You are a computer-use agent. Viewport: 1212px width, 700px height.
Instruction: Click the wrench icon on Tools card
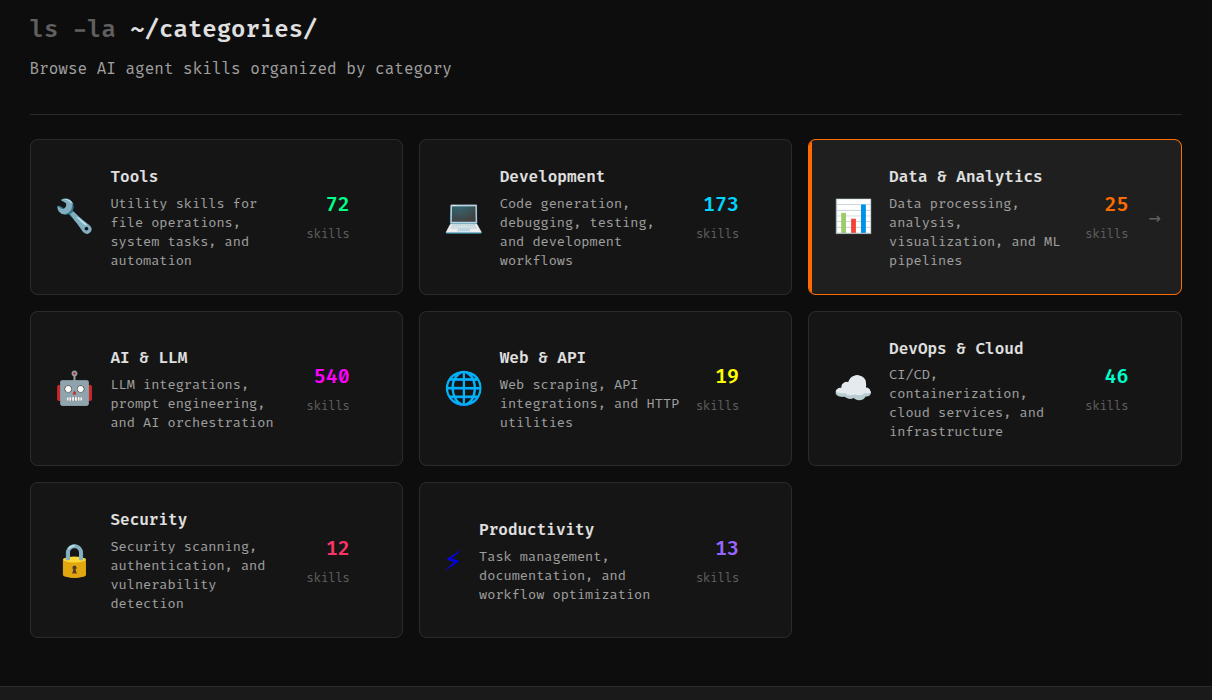[74, 217]
